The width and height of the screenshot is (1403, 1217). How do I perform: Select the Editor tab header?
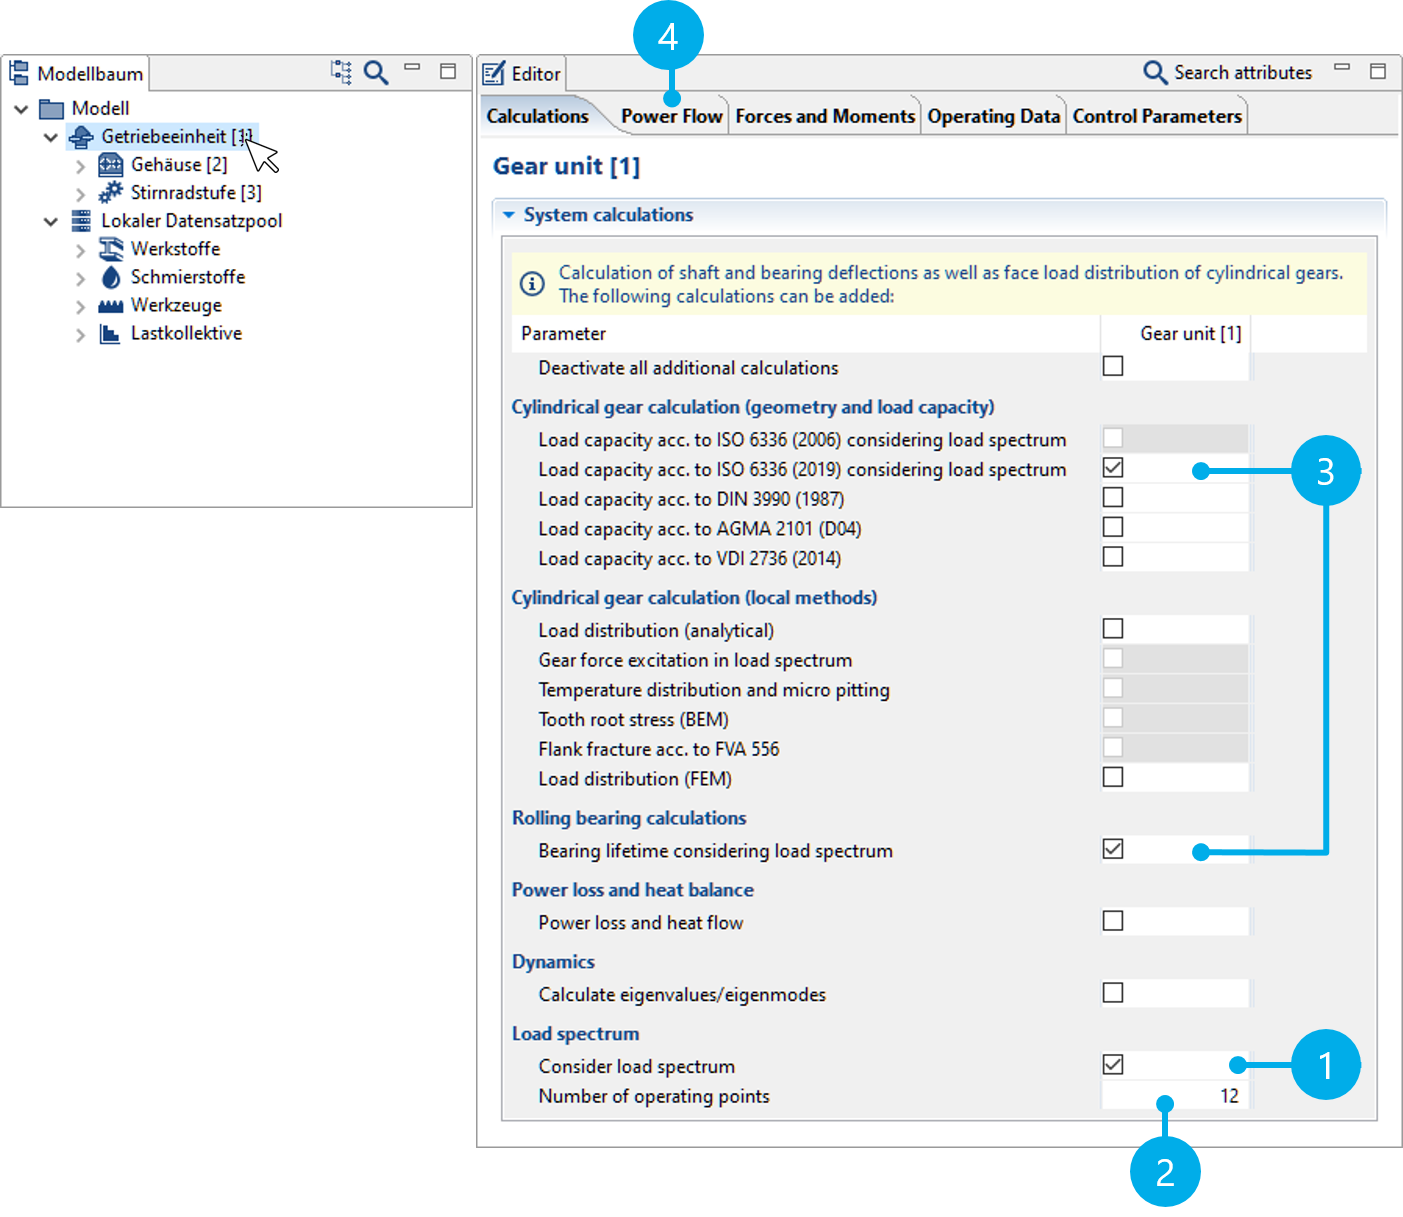523,73
